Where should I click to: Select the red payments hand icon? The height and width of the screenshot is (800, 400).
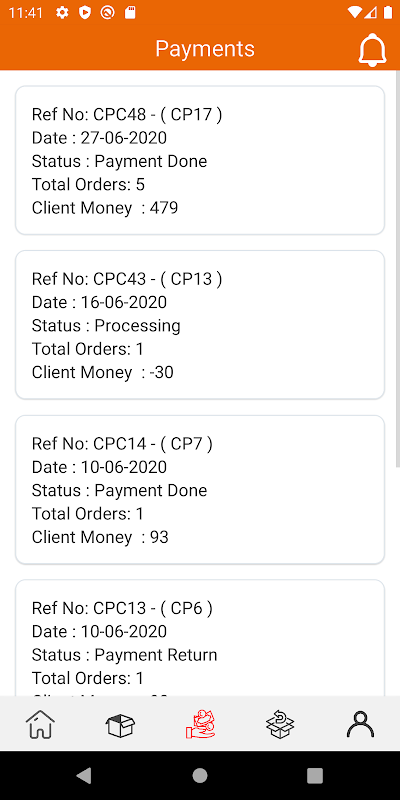tap(200, 724)
